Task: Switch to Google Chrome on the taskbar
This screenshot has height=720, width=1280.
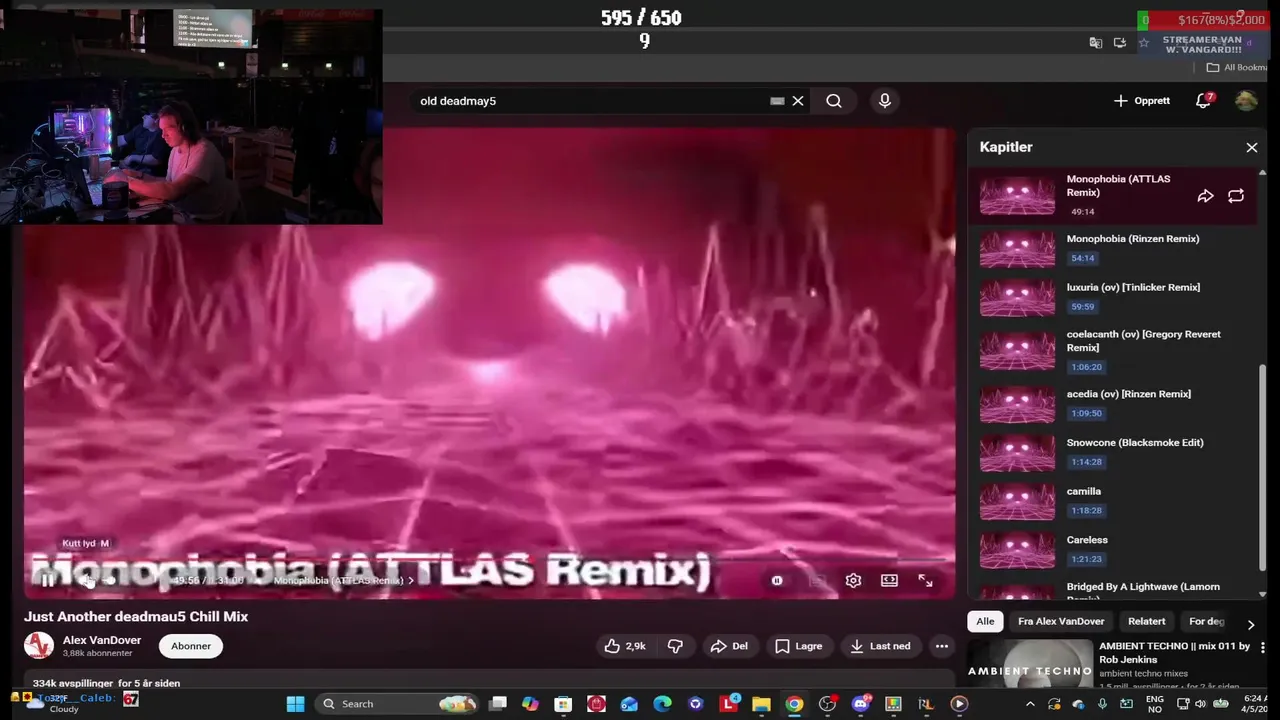Action: [x=794, y=704]
